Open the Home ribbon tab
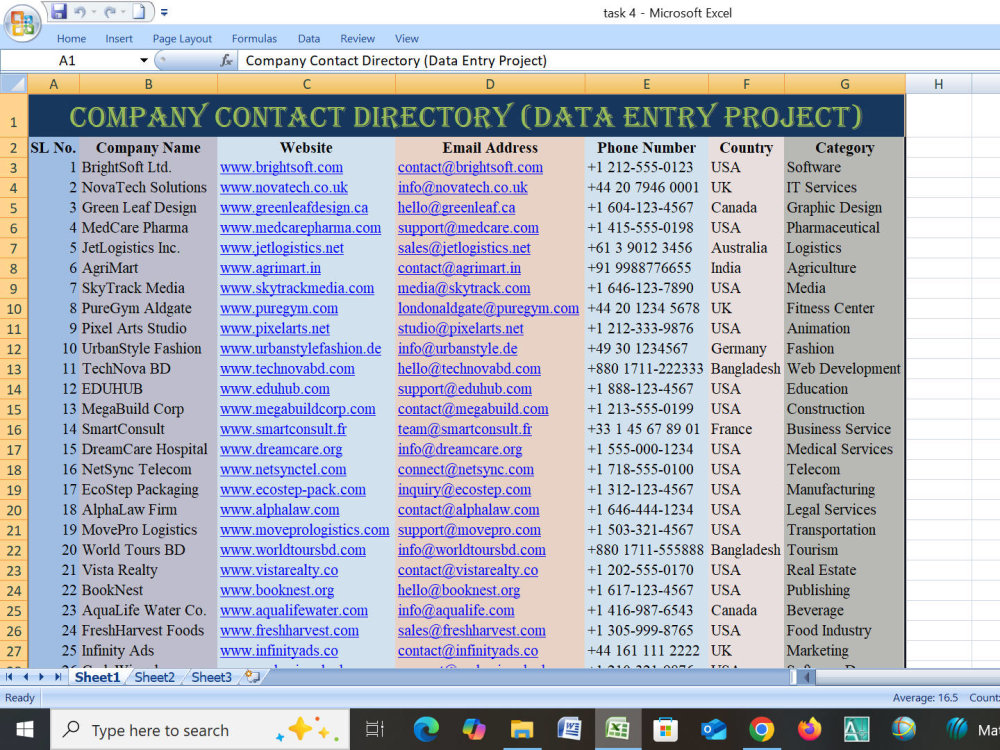This screenshot has width=1000, height=750. point(71,38)
